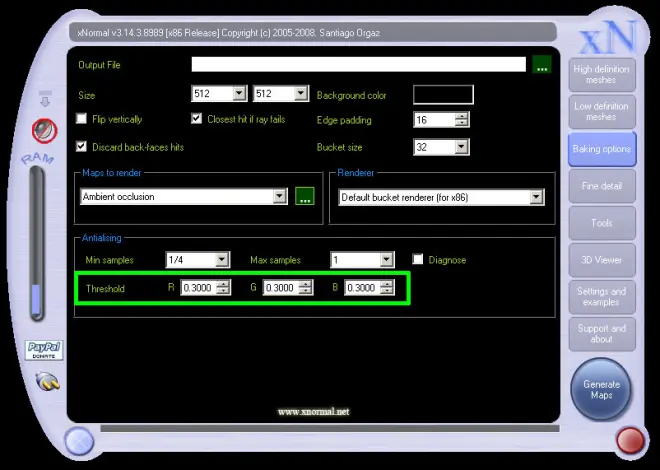660x470 pixels.
Task: Open the Tools tab
Action: (601, 223)
